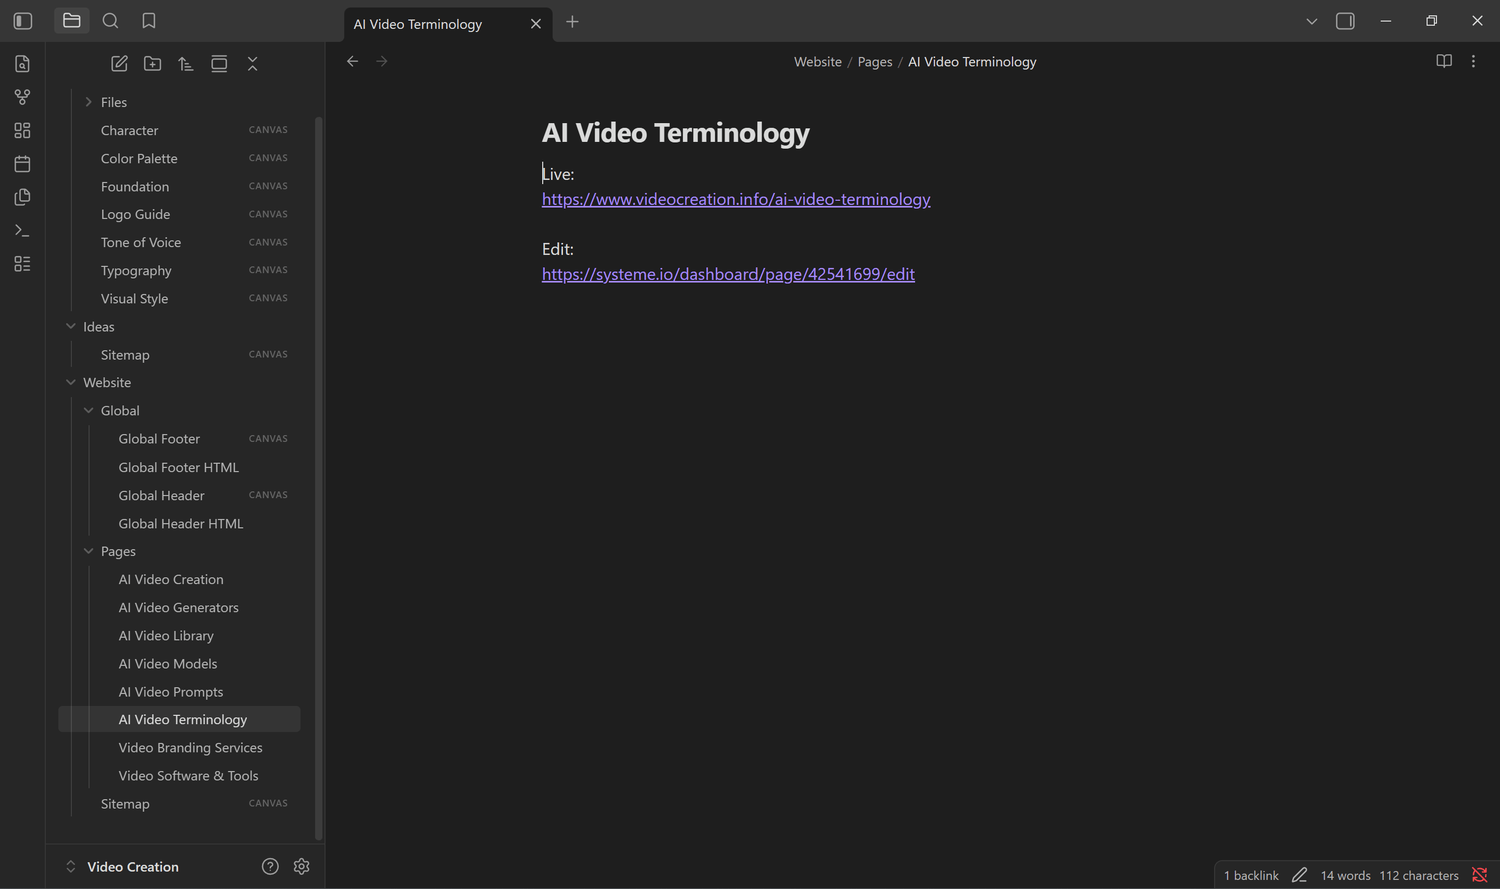Navigate forward with the right arrow
The height and width of the screenshot is (889, 1500).
382,62
